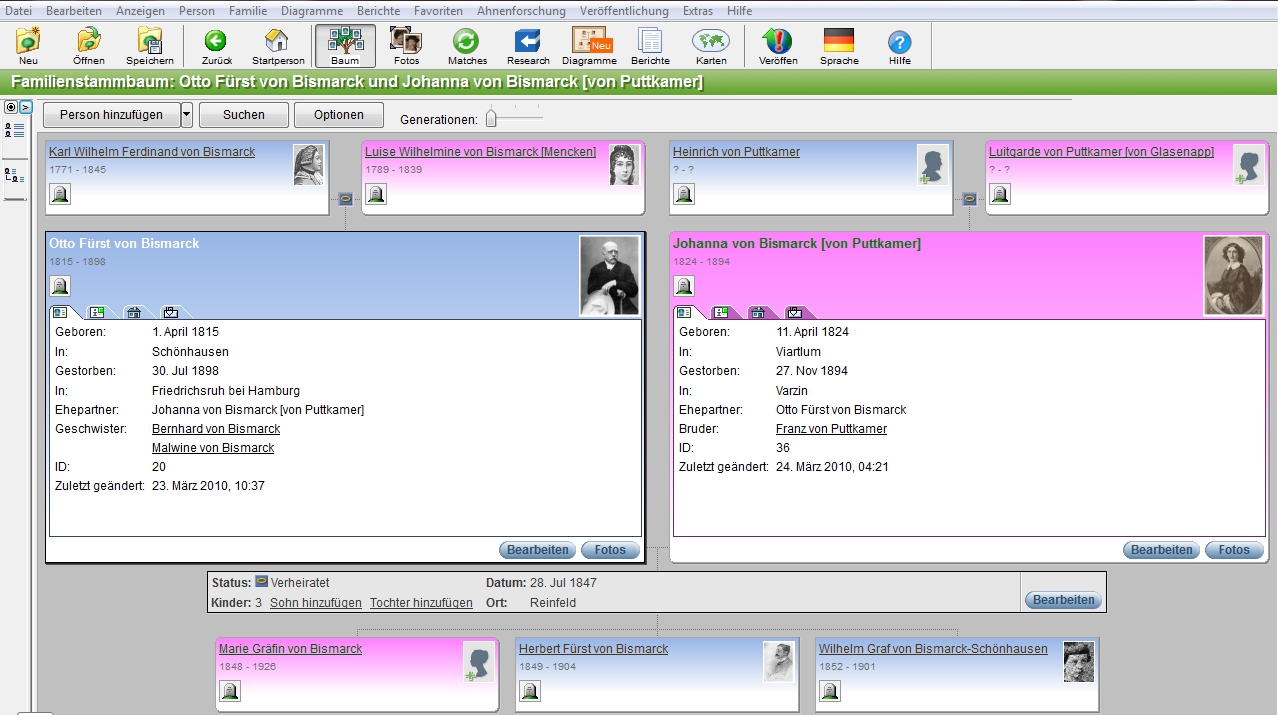Click Sohn hinzufügen link
Screen dimensions: 1278x715
(316, 603)
